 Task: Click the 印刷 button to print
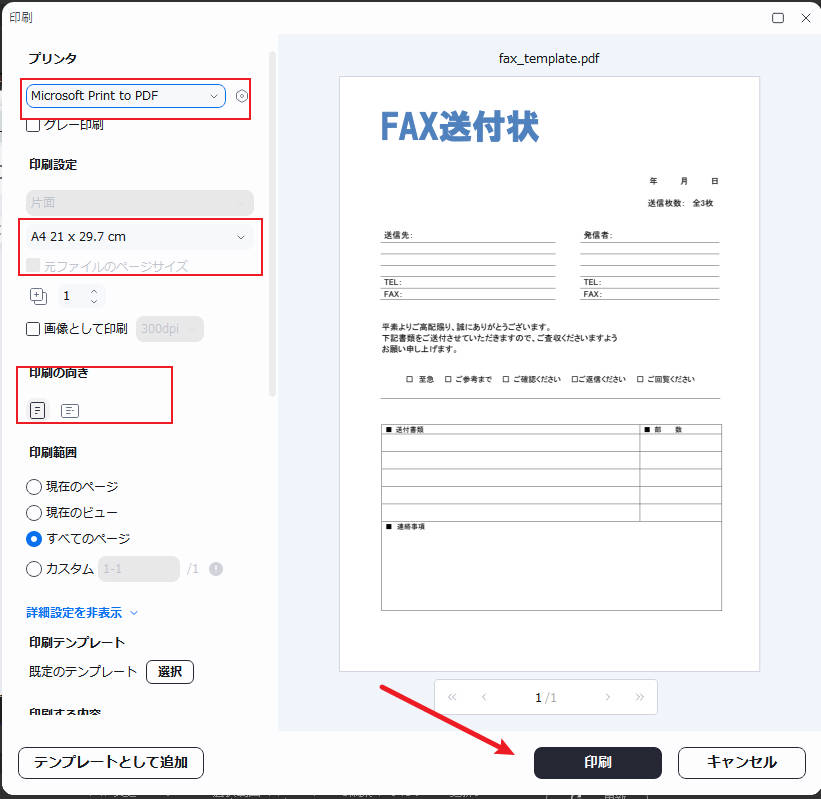[x=597, y=762]
